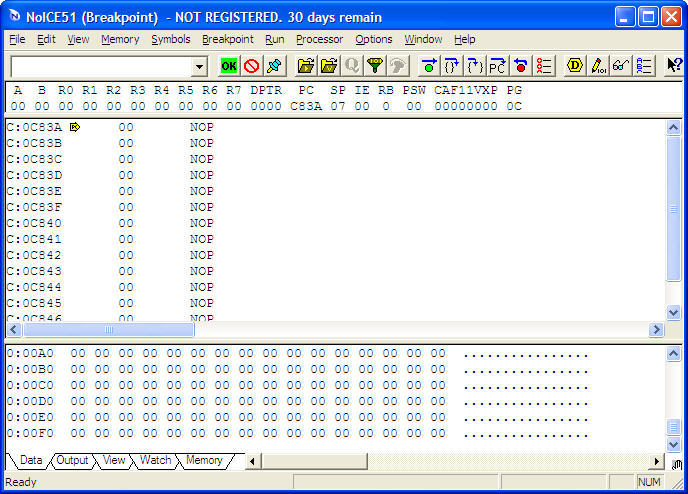The width and height of the screenshot is (688, 494).
Task: Click the green funnel filter icon
Action: point(375,66)
